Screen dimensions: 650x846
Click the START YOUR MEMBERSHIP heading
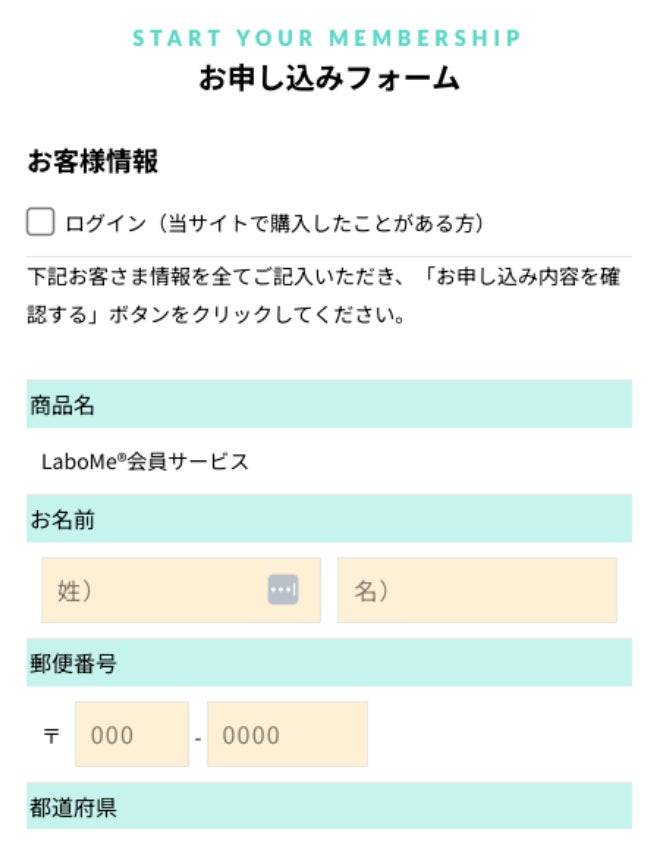point(327,38)
